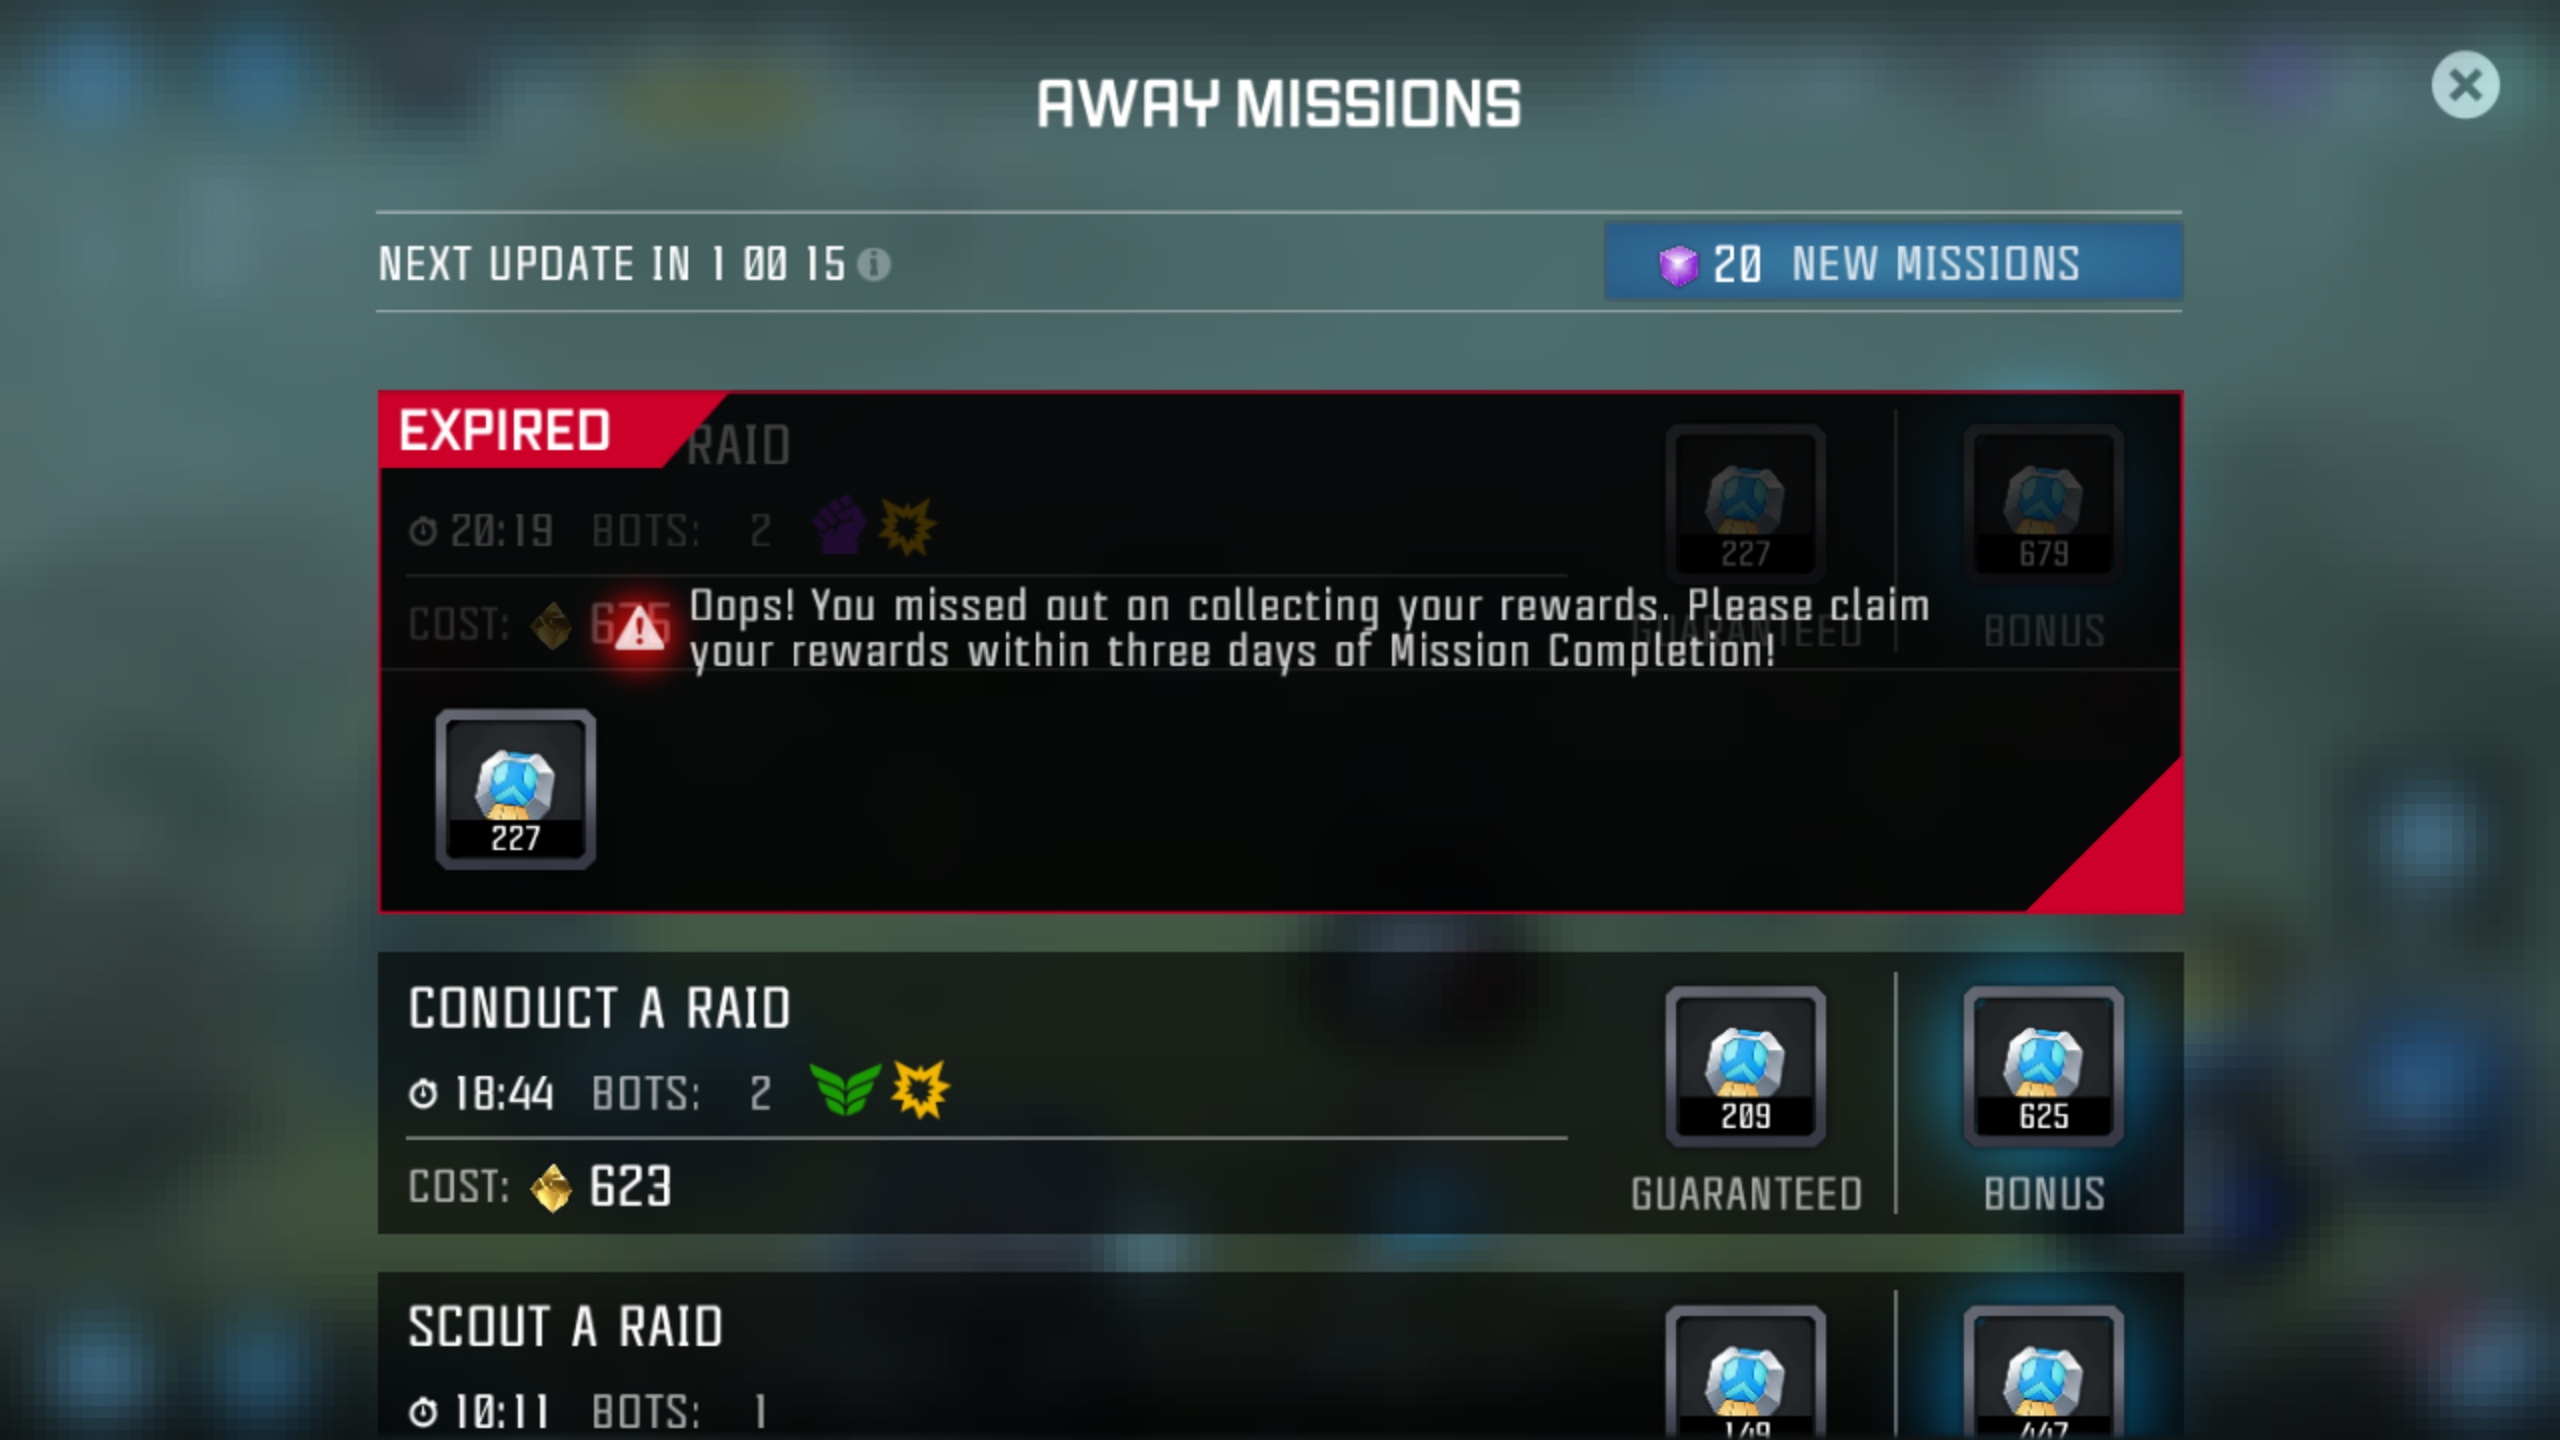The image size is (2560, 1440).
Task: Tap the Expired red banner label
Action: pyautogui.click(x=504, y=431)
